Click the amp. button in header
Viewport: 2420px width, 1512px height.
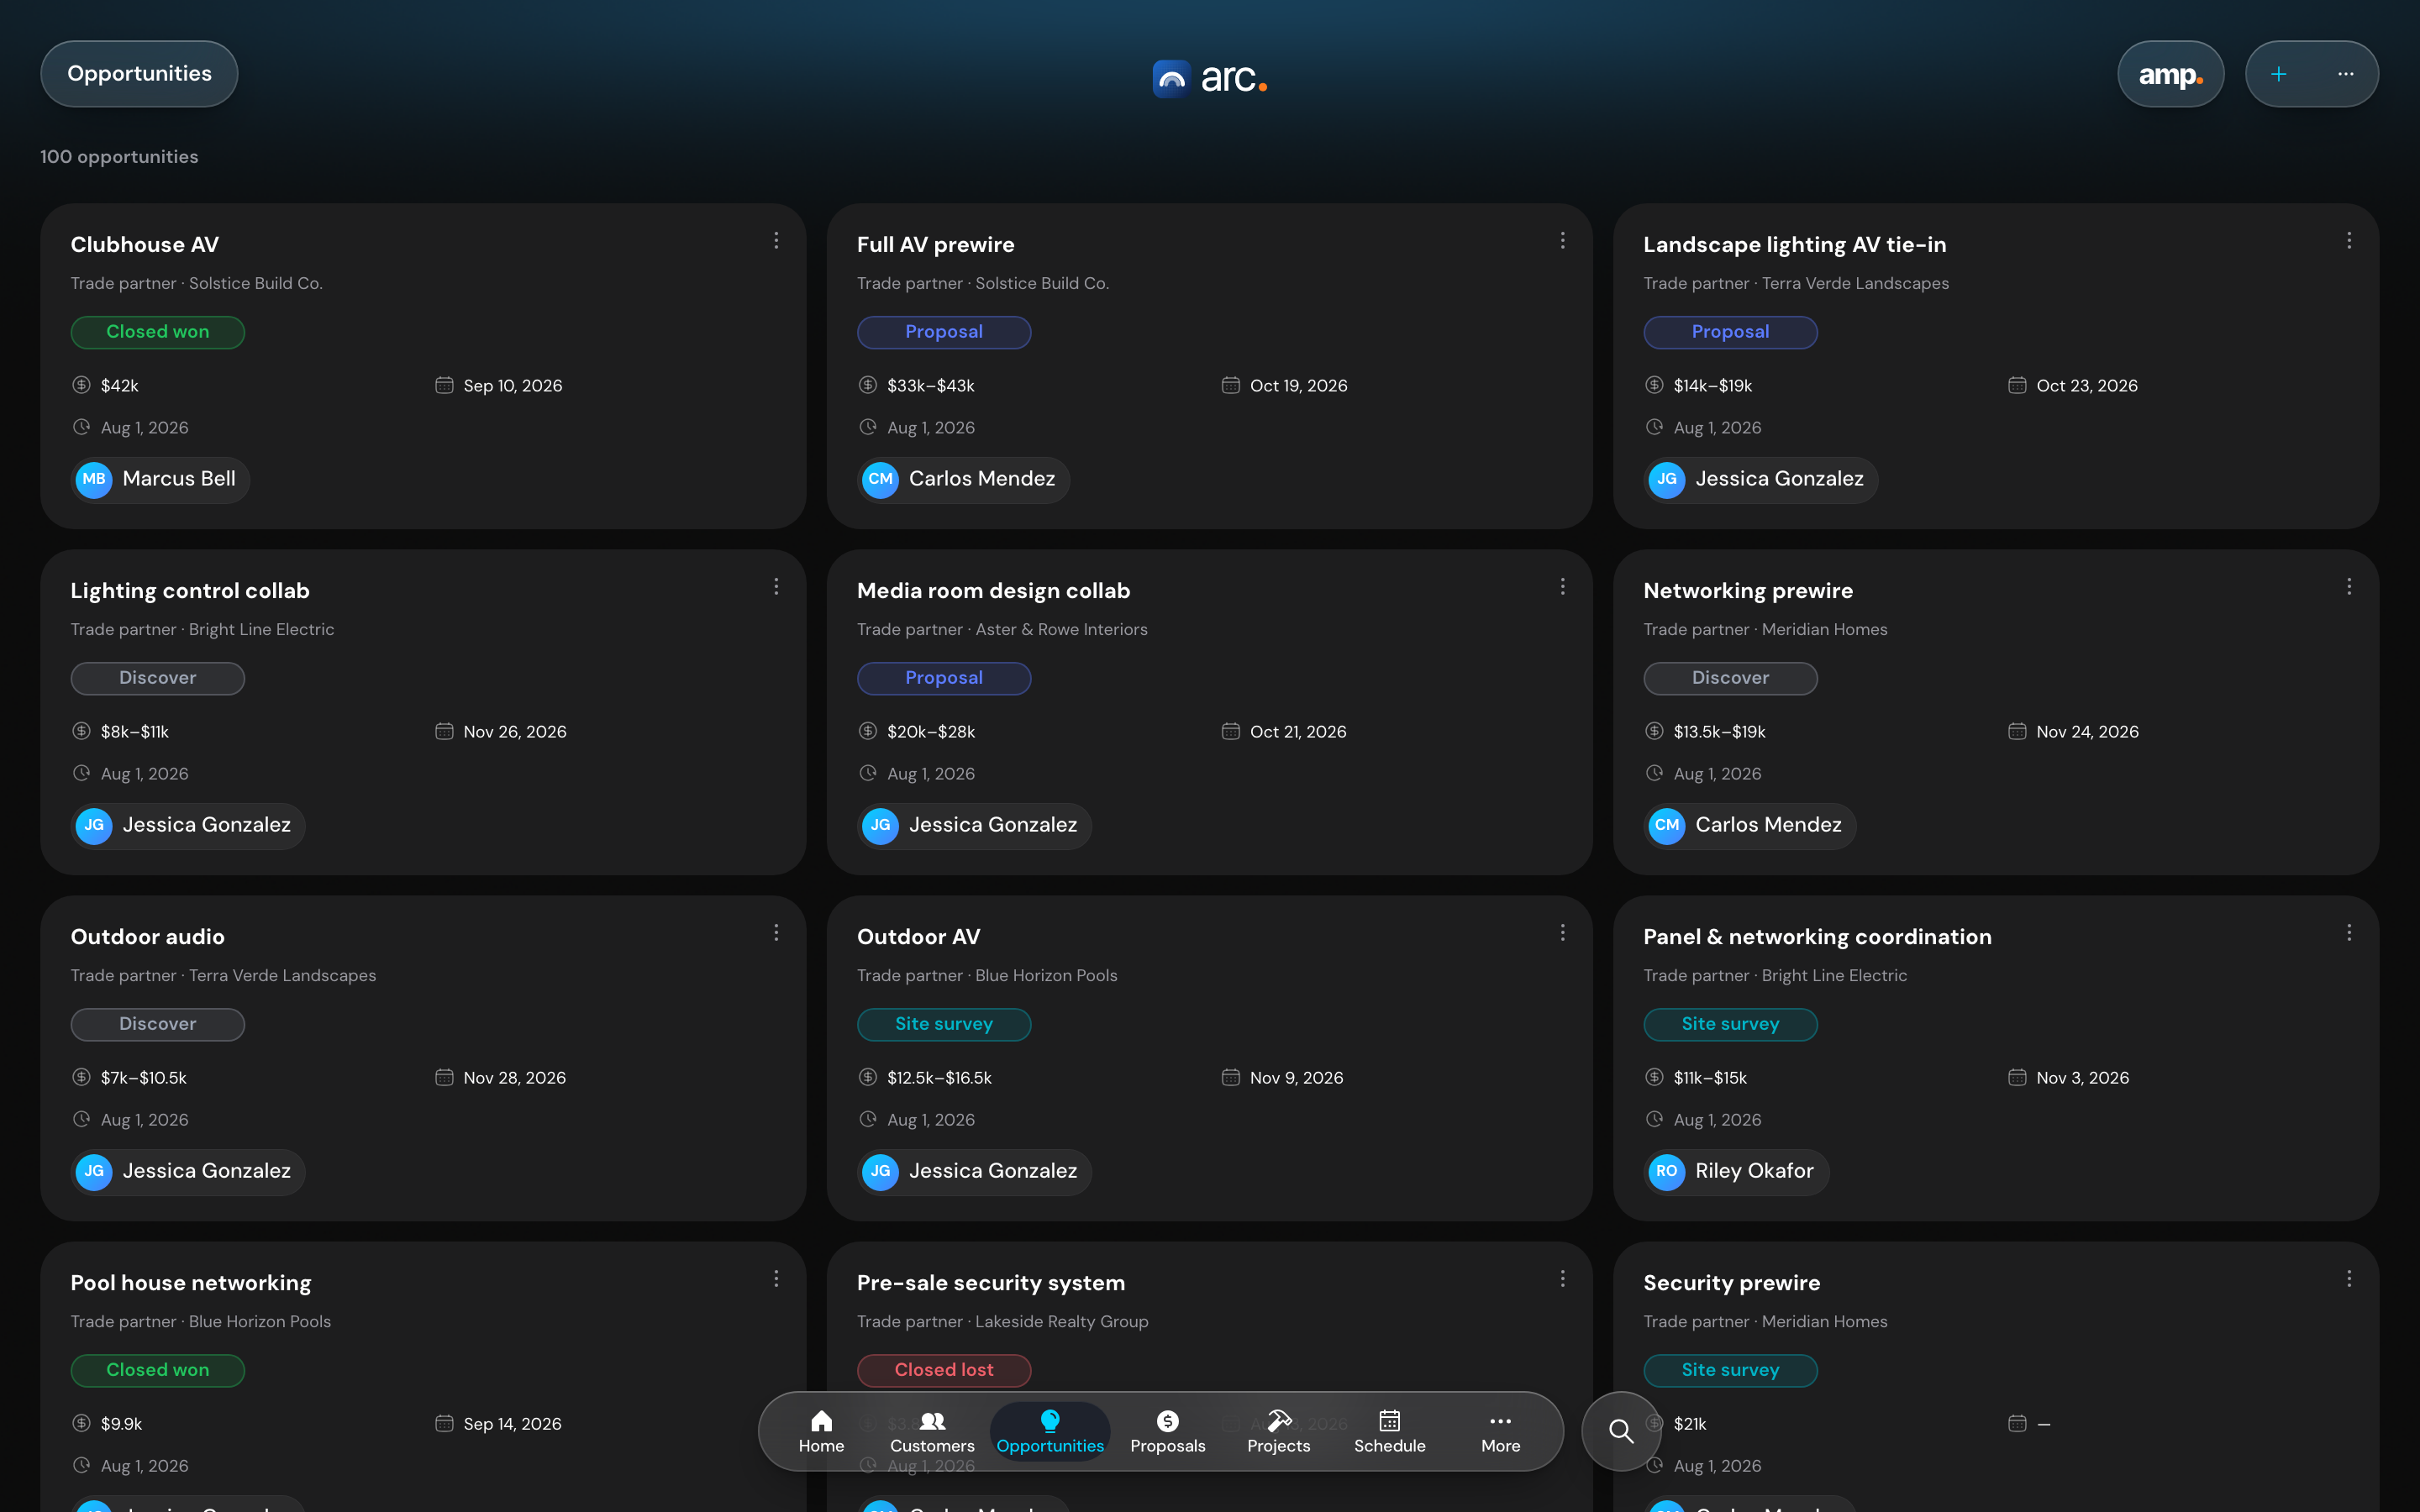[x=2170, y=74]
